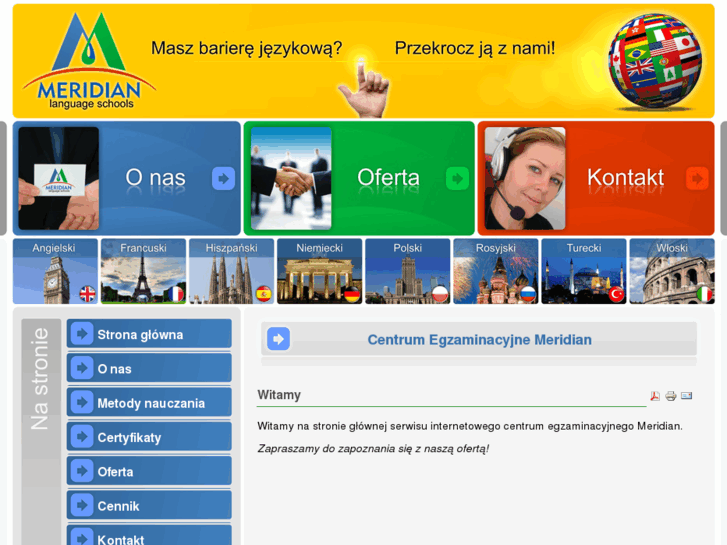The width and height of the screenshot is (727, 545).
Task: Click the Big Ben image on Angielski tile
Action: tap(56, 280)
